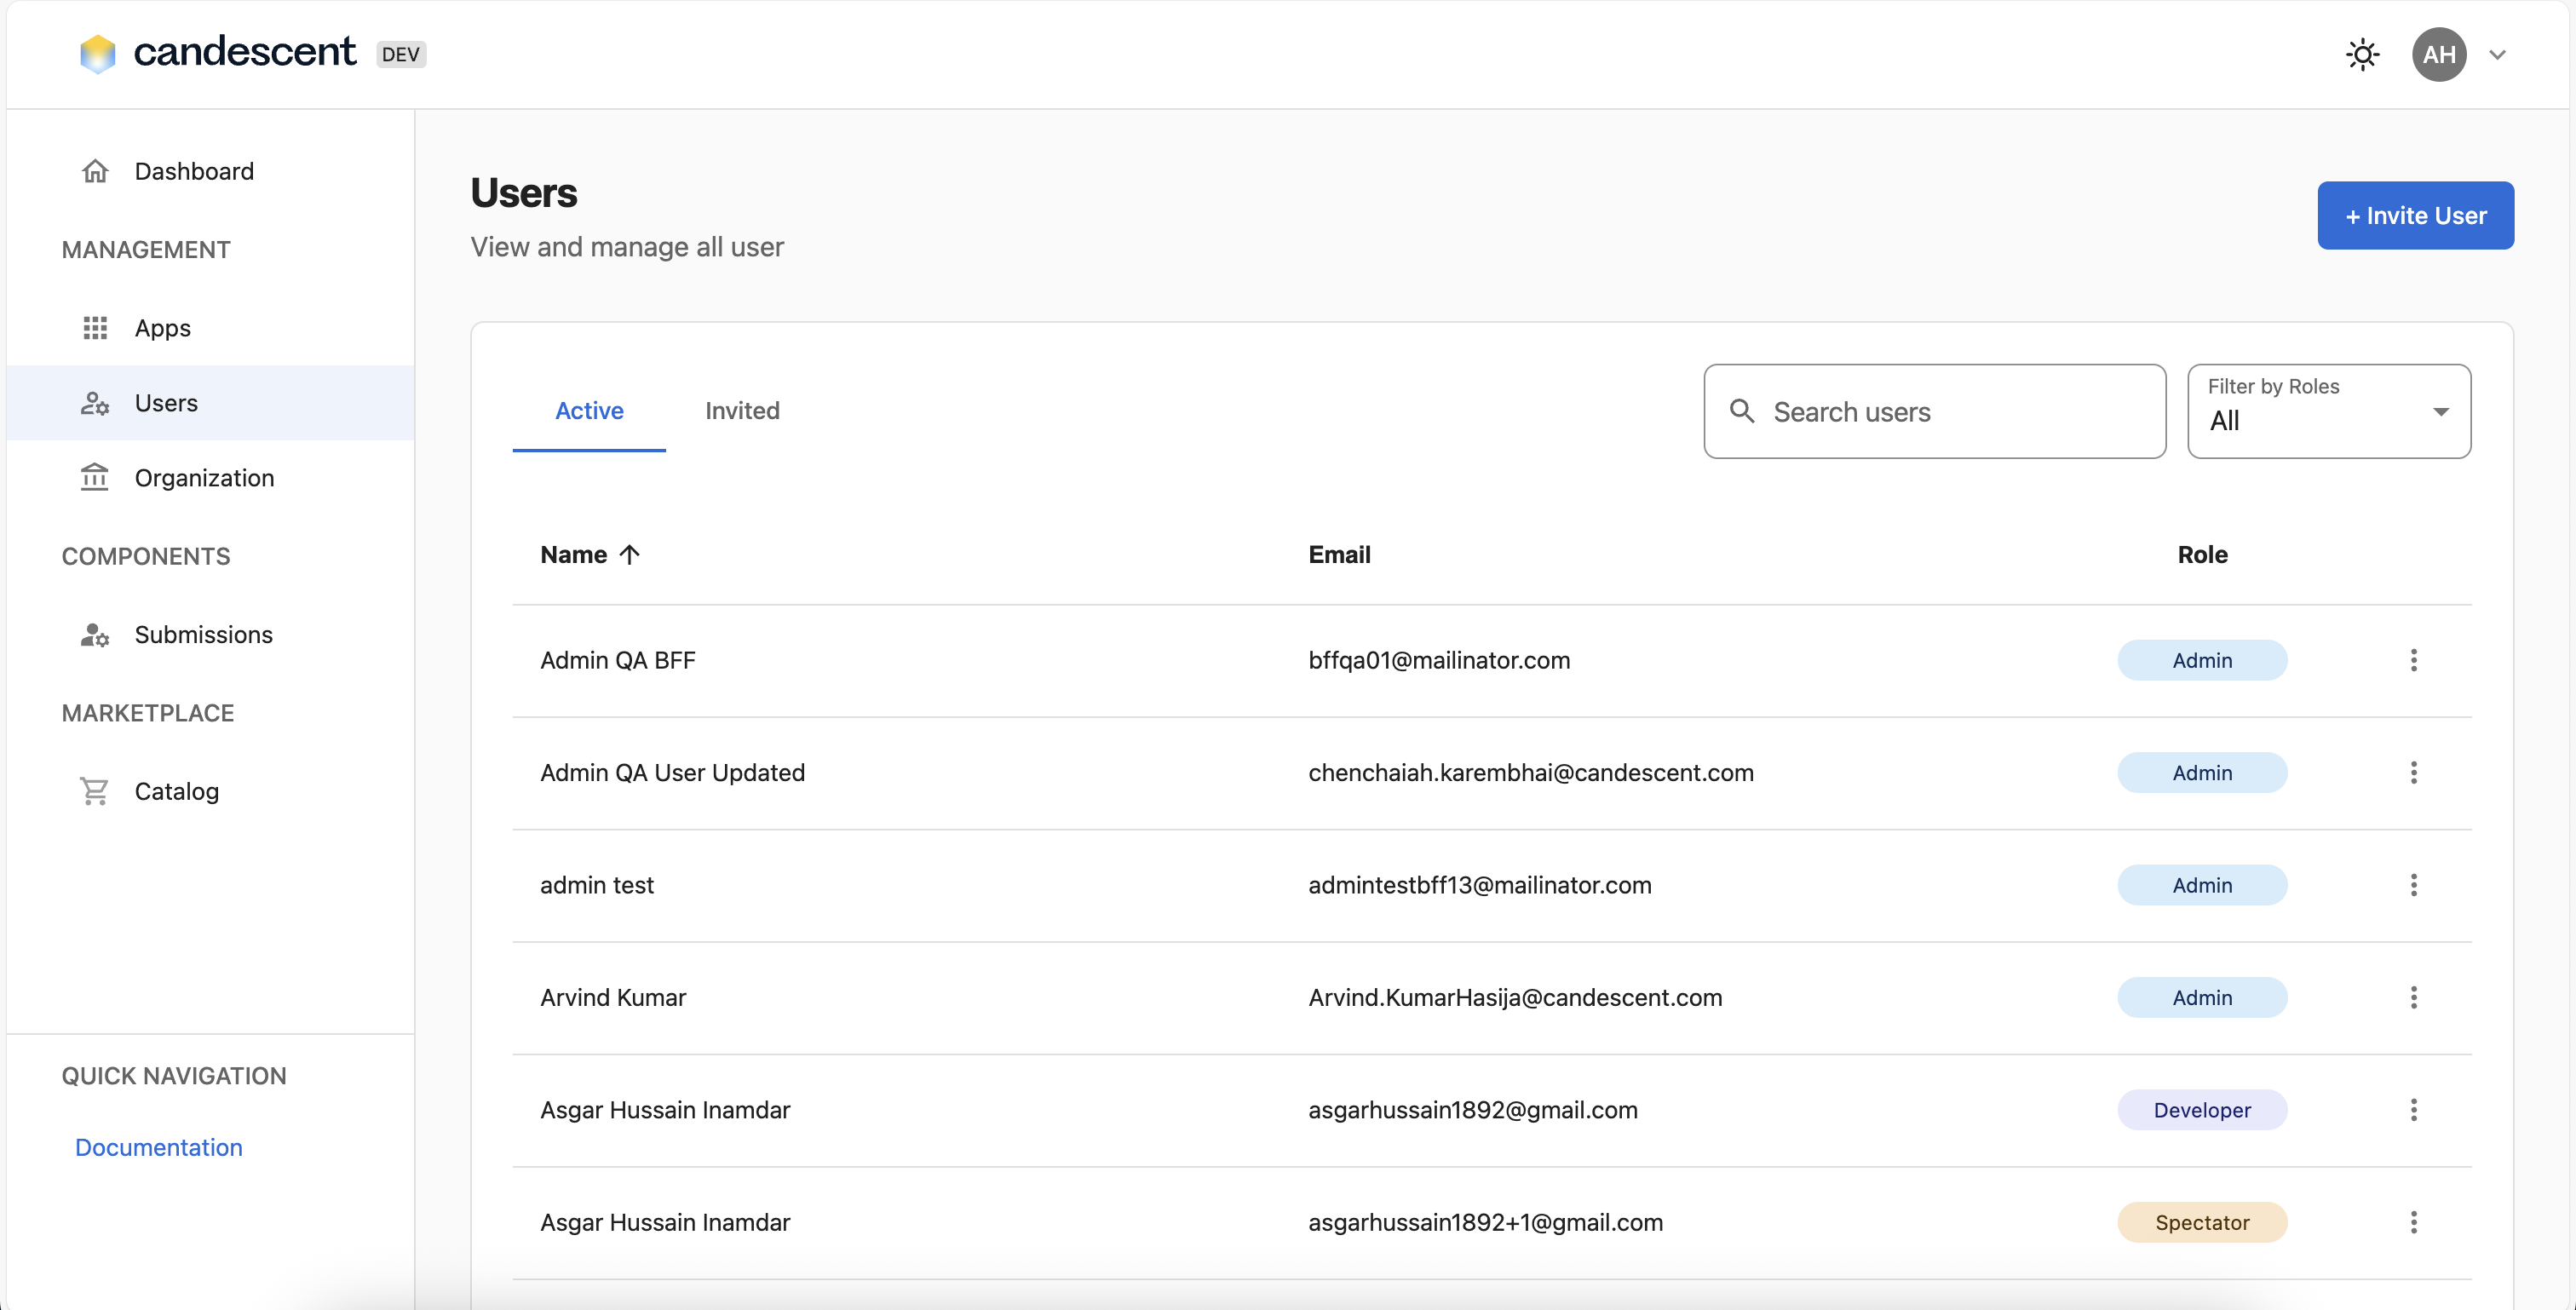Focus the Search users field
The height and width of the screenshot is (1310, 2576).
(1950, 412)
